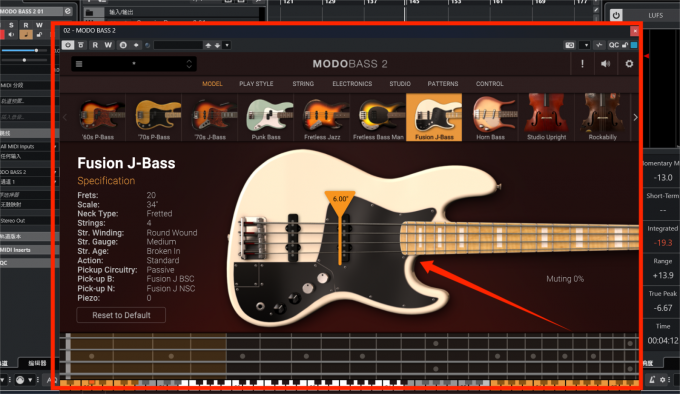
Task: Click the next-models right arrow
Action: (x=635, y=117)
